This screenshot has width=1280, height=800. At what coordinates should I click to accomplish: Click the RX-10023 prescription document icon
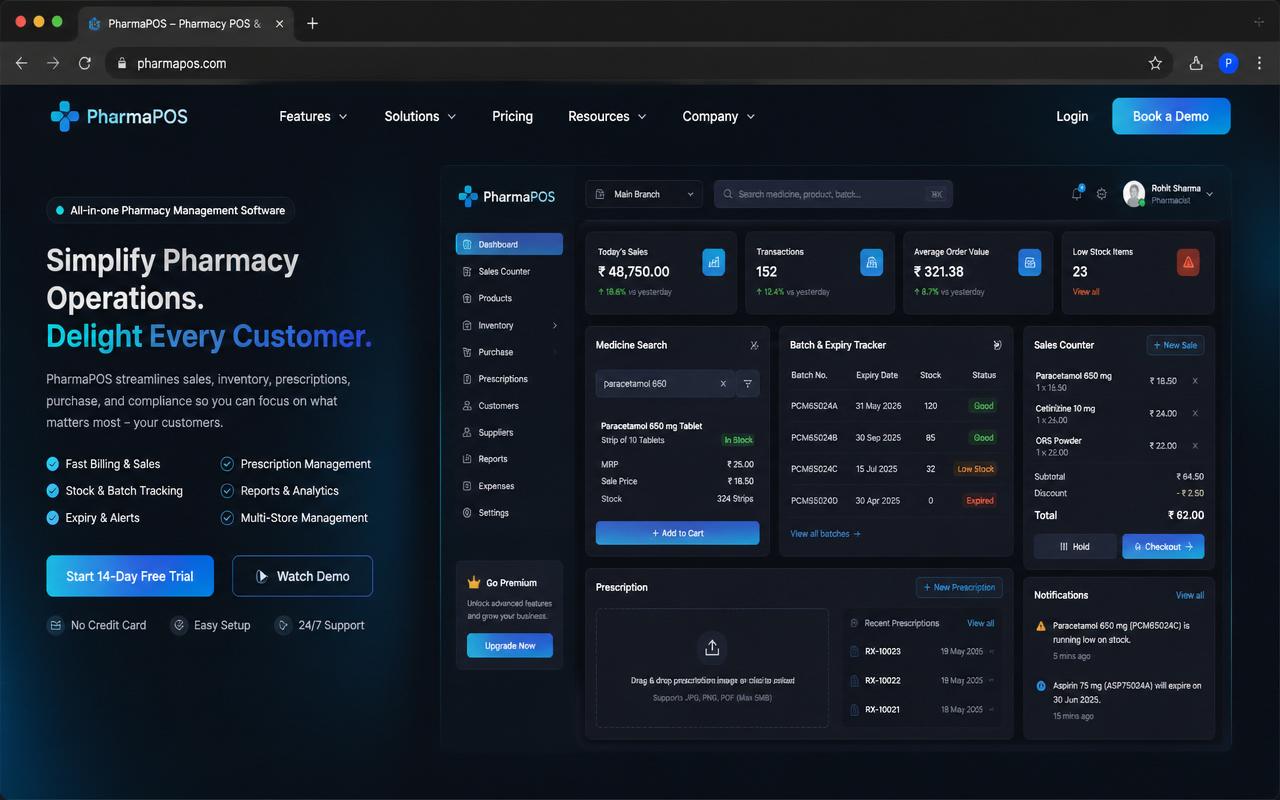tap(855, 651)
